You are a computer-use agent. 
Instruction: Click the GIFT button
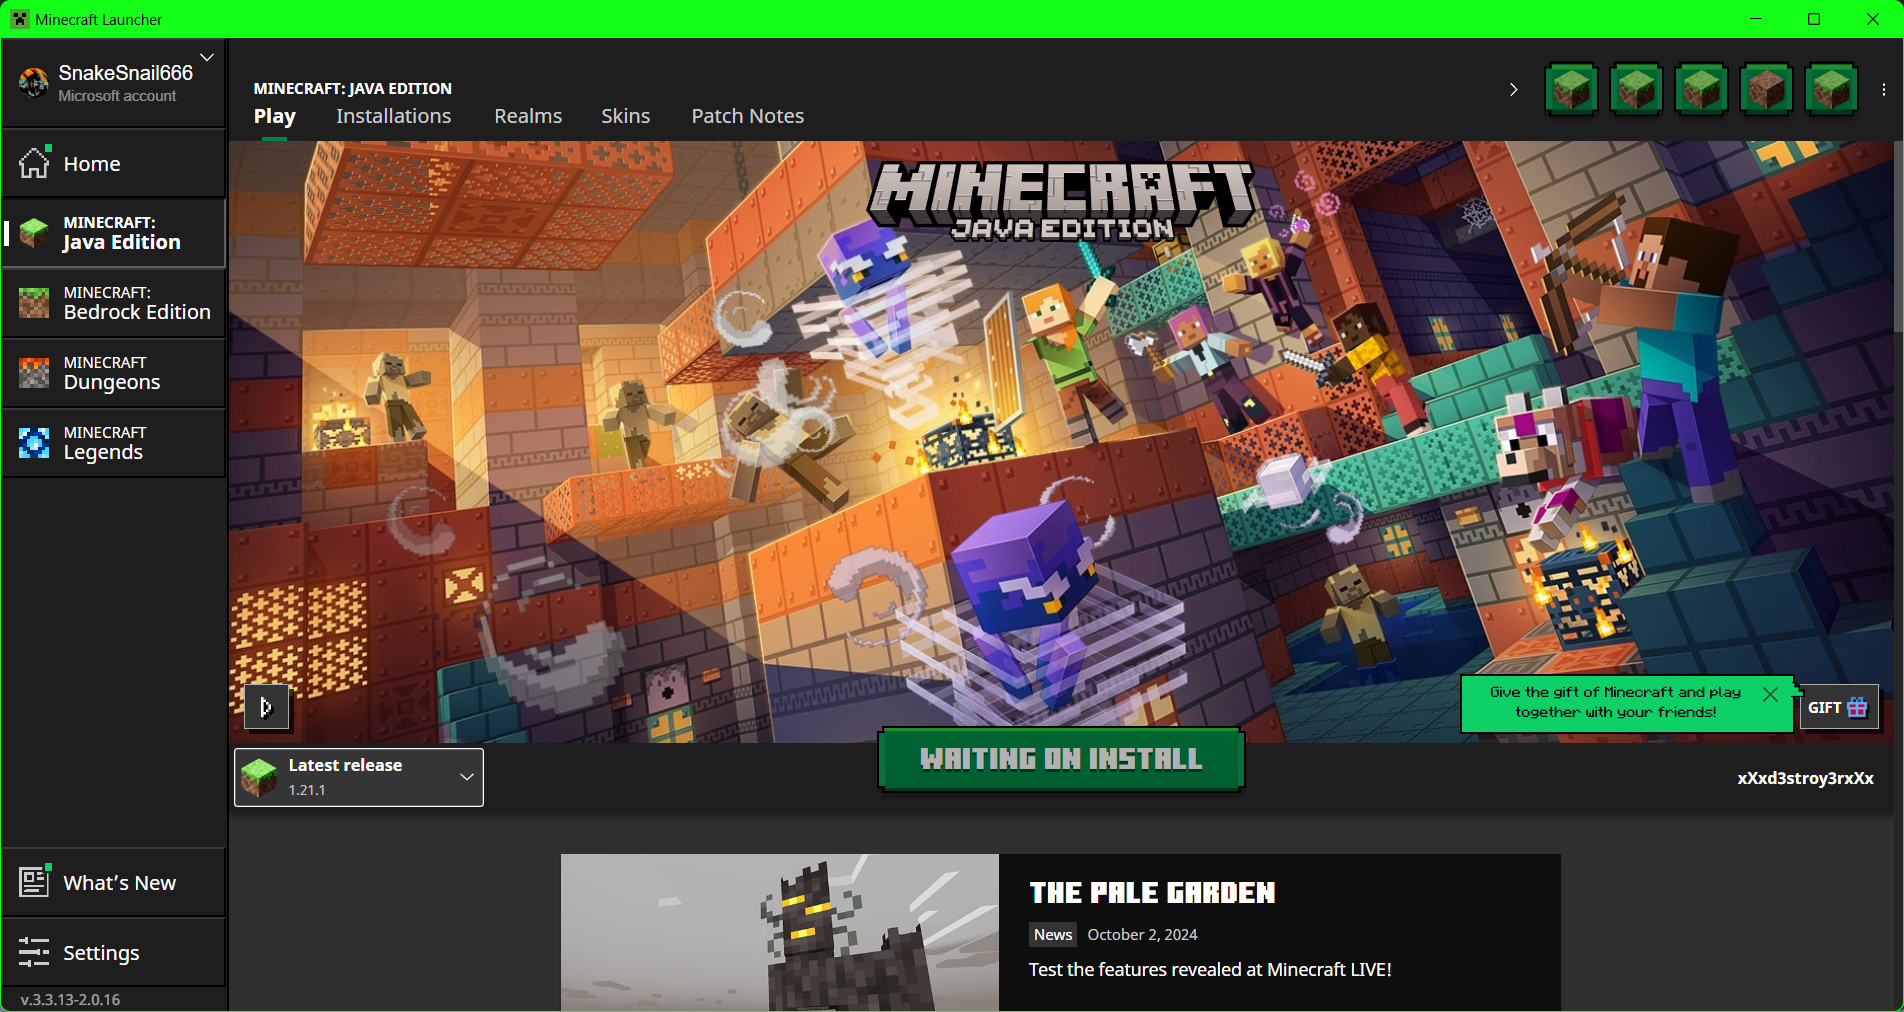coord(1838,708)
